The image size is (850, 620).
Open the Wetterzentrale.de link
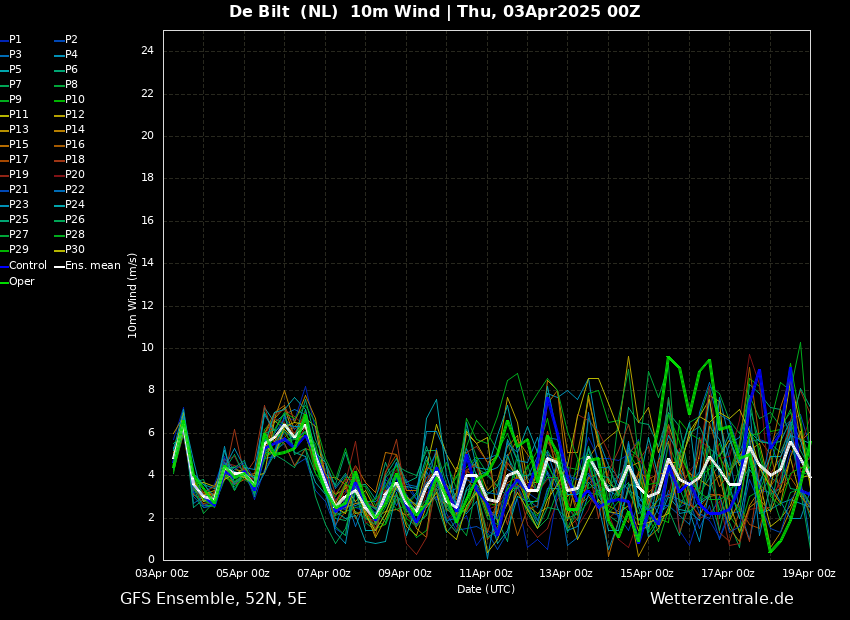(x=721, y=599)
